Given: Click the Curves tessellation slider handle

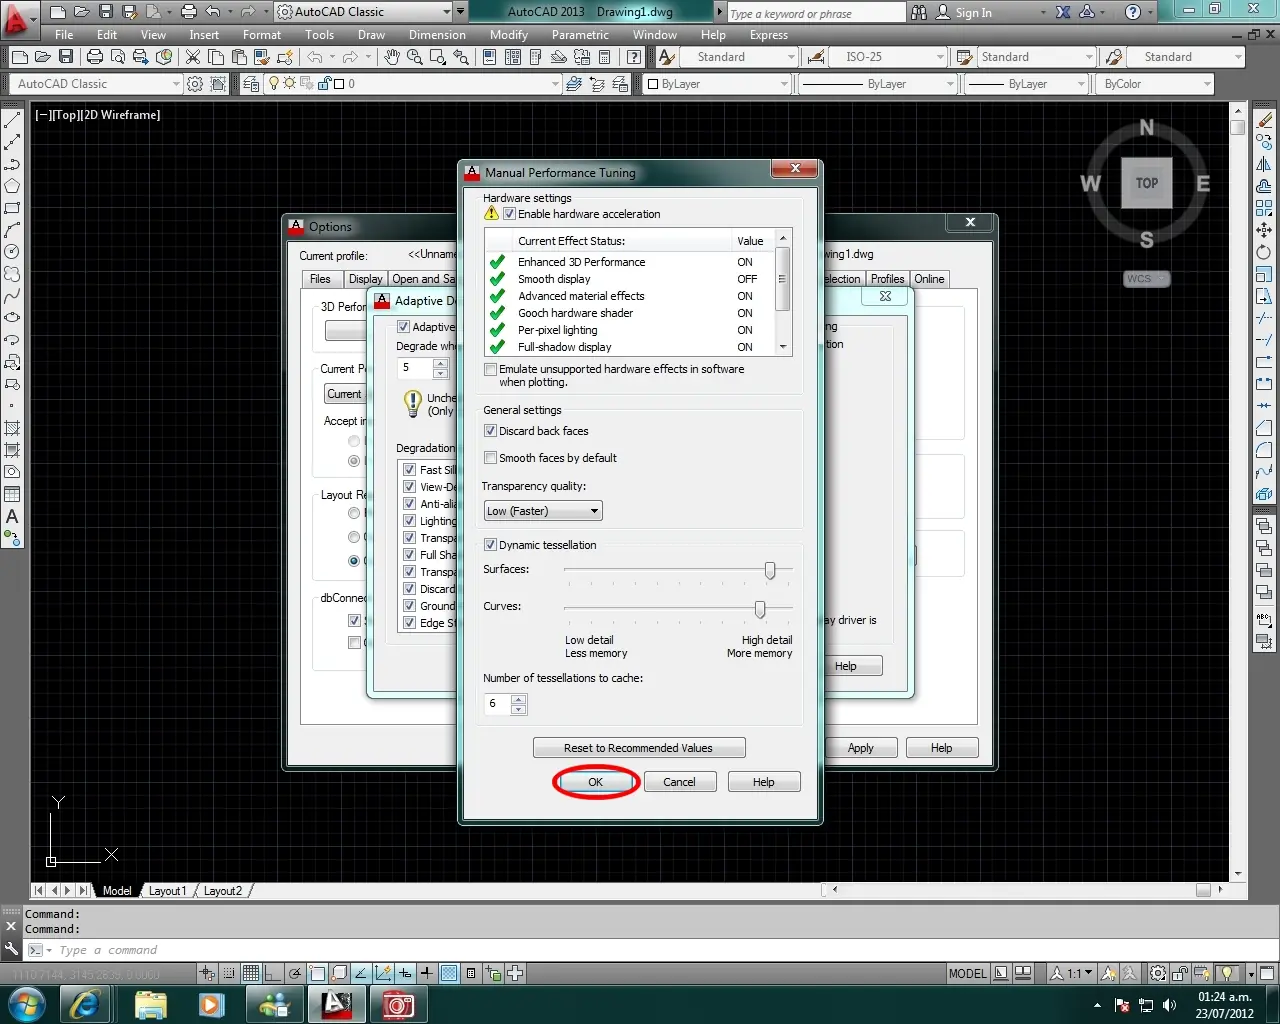Looking at the screenshot, I should (760, 609).
